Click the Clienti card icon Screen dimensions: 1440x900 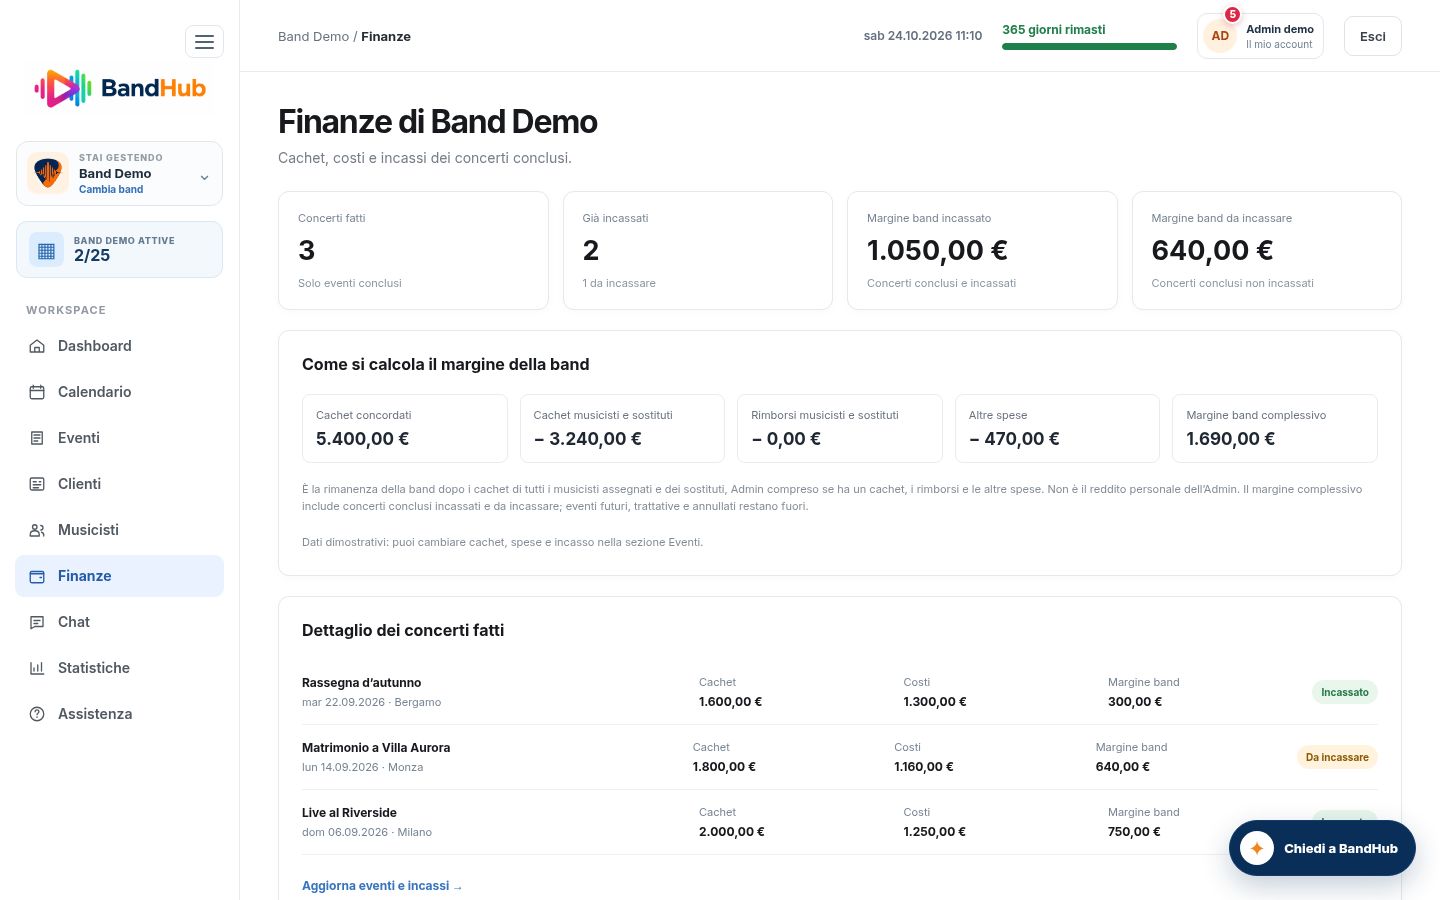(37, 484)
